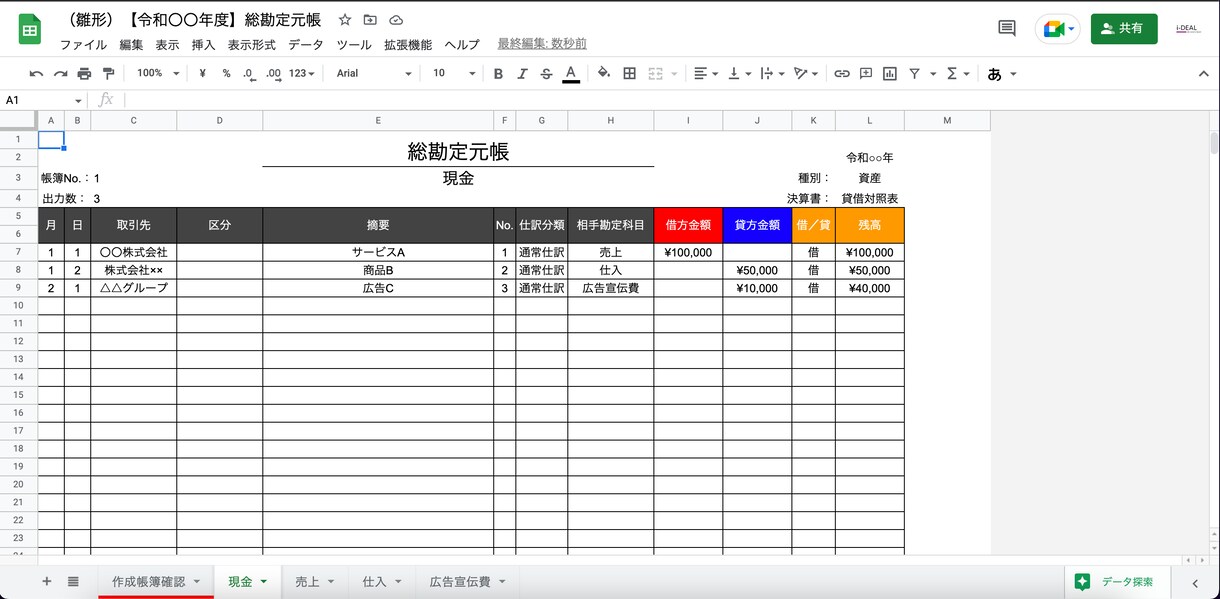Insert a chart

click(x=890, y=73)
